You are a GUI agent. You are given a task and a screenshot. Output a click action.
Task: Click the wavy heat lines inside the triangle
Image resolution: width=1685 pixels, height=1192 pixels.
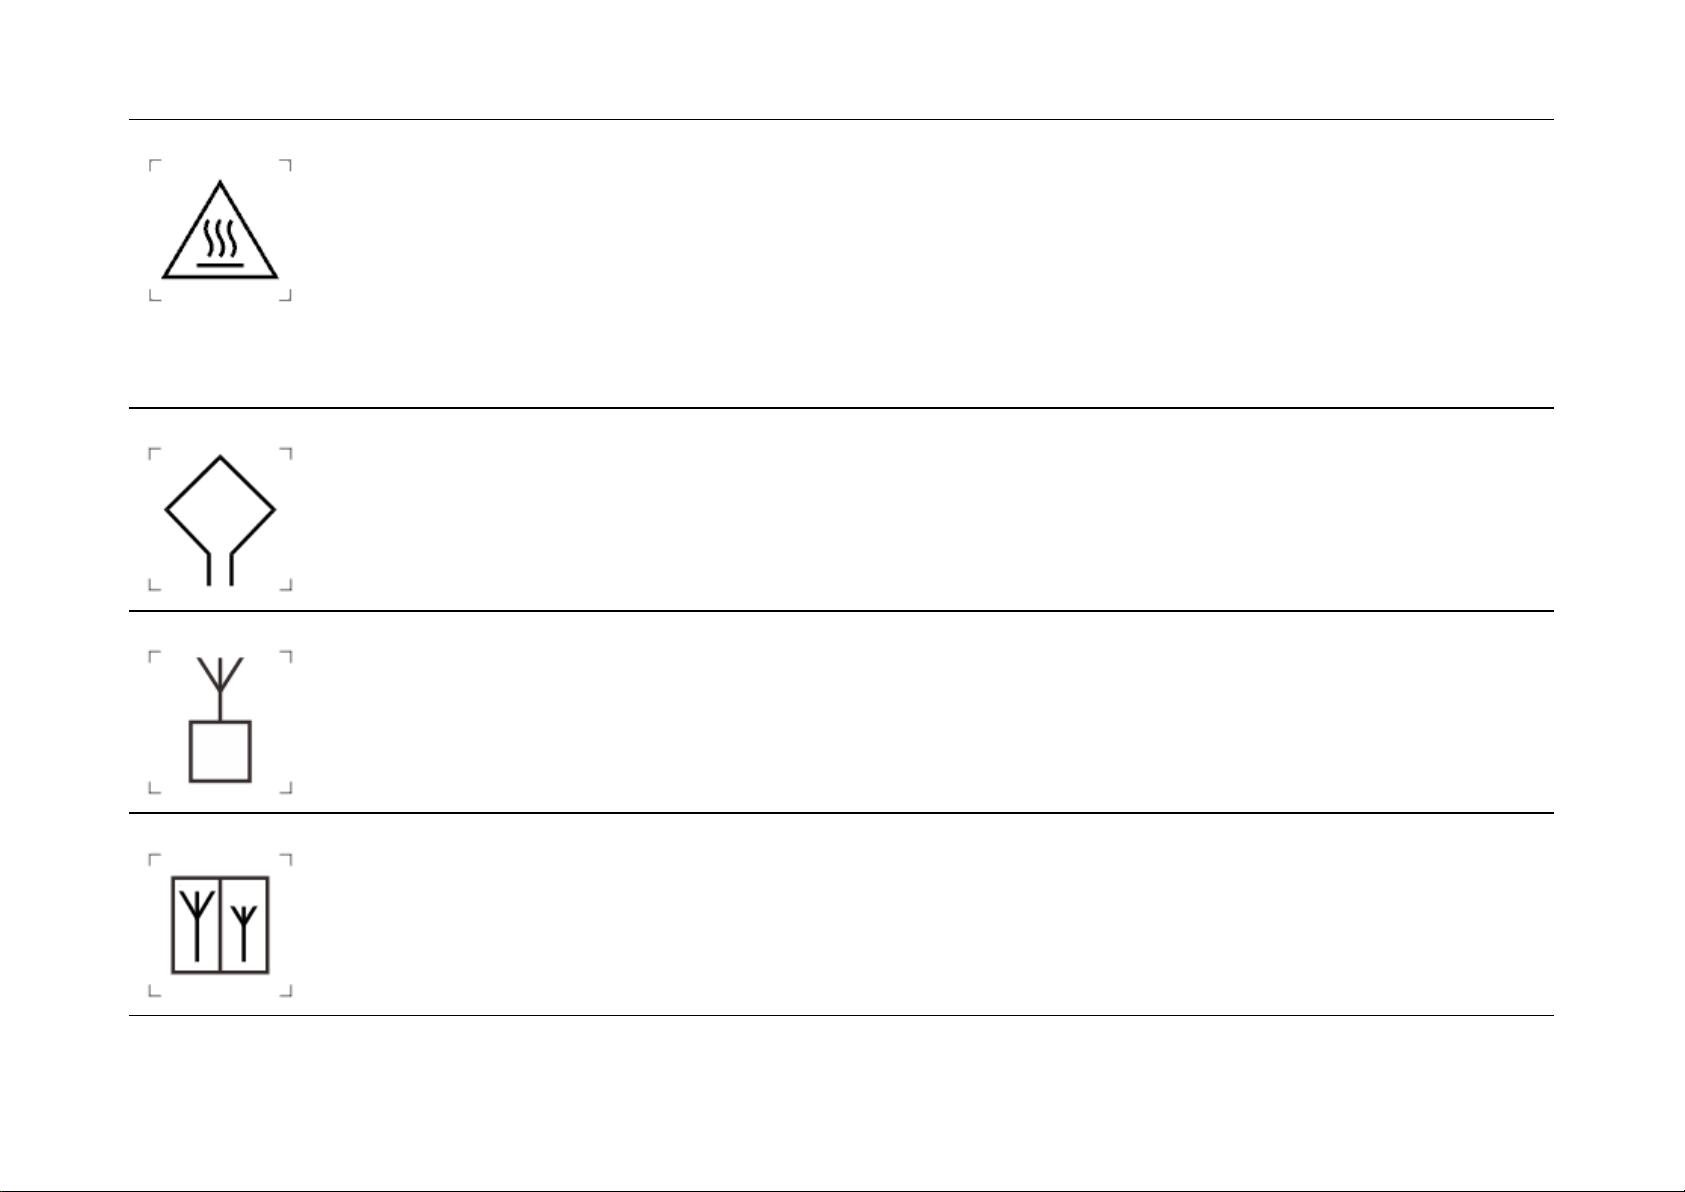tap(220, 238)
